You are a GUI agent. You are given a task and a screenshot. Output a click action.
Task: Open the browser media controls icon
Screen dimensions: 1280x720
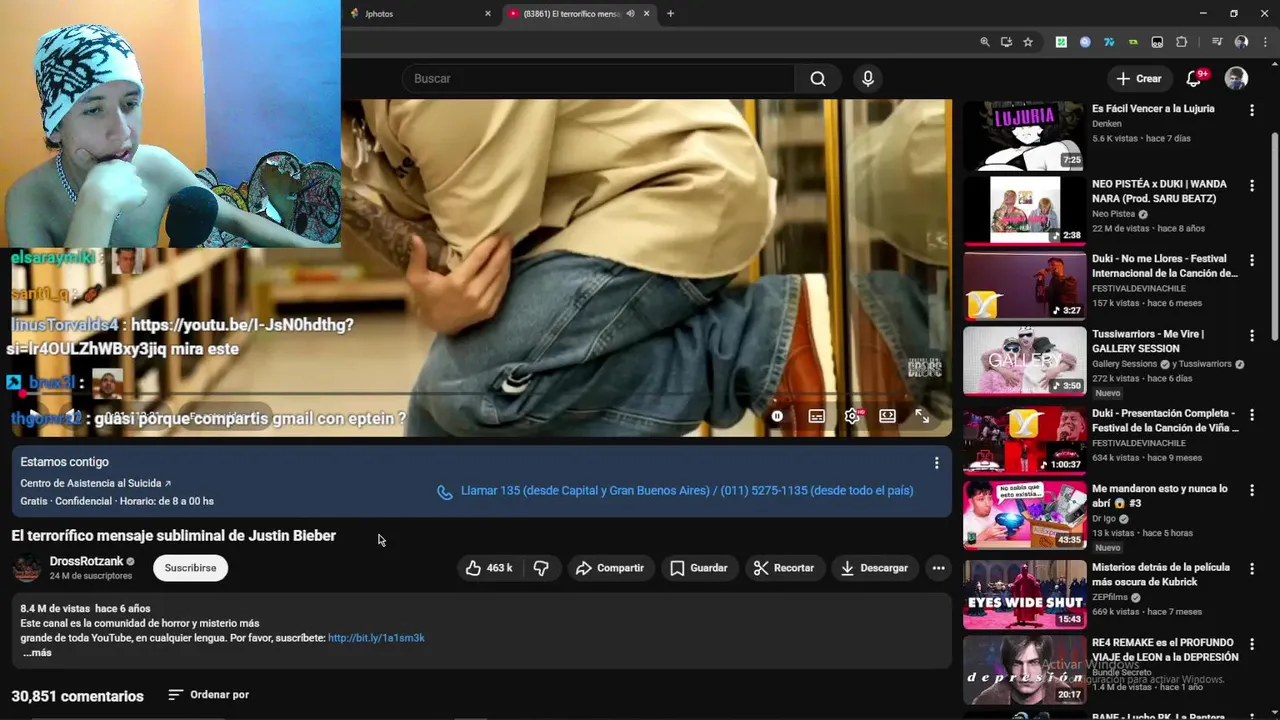1217,42
